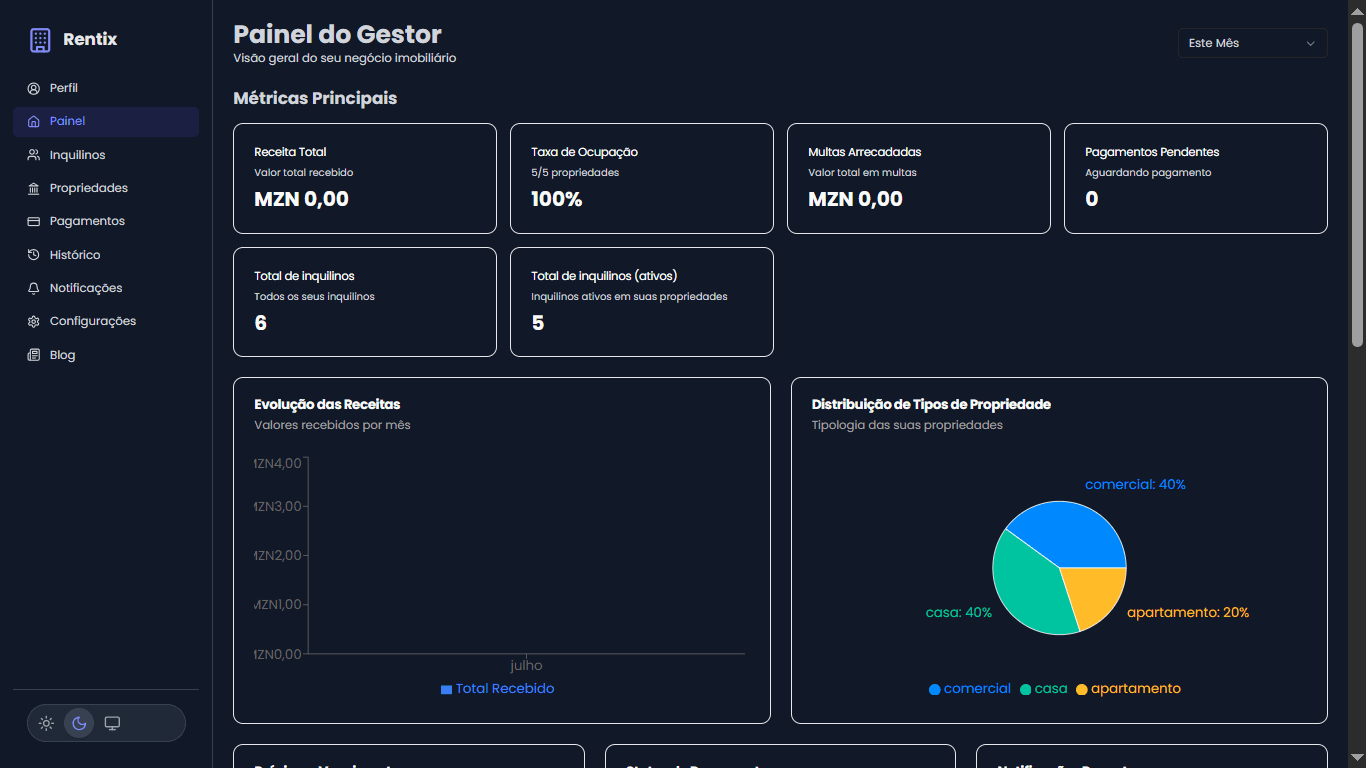This screenshot has width=1366, height=768.
Task: Click the Configurações gear icon
Action: click(x=34, y=321)
